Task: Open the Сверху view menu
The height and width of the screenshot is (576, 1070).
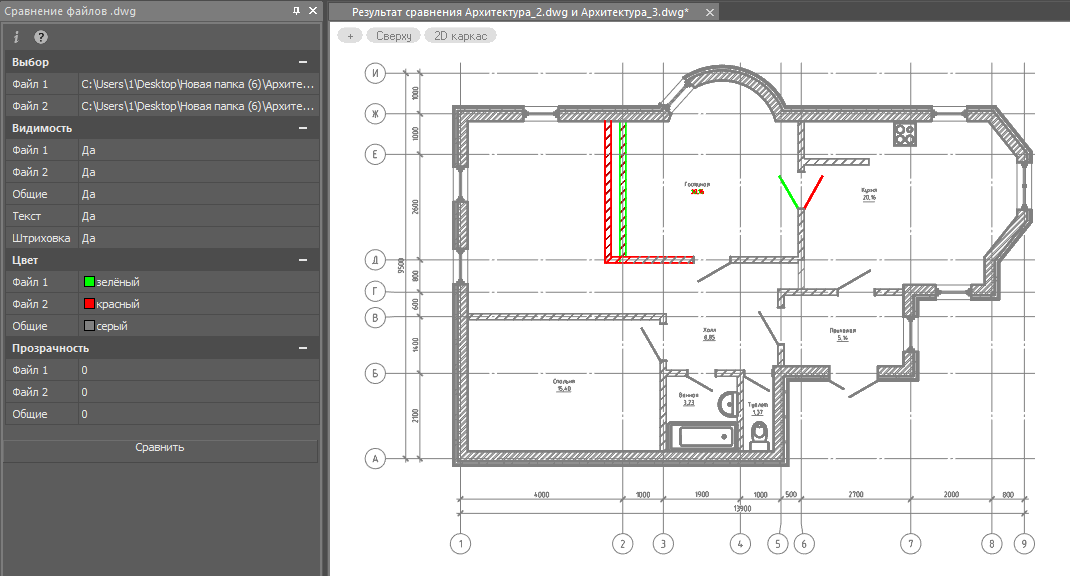Action: pos(394,35)
